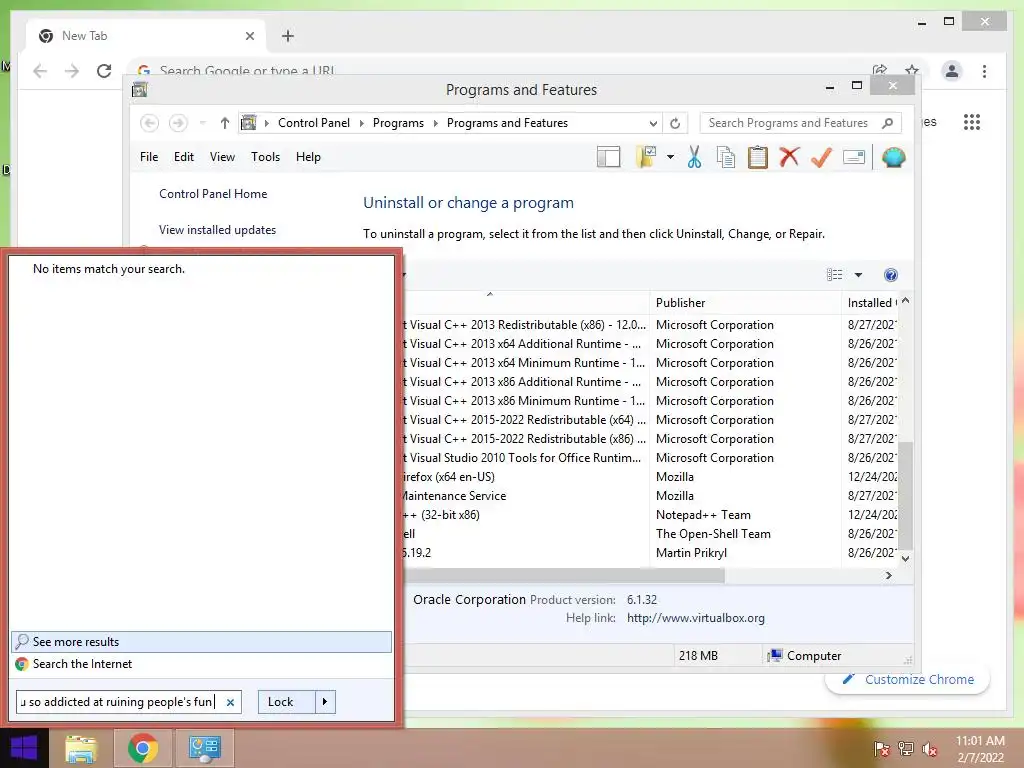Open the View menu

pos(222,157)
